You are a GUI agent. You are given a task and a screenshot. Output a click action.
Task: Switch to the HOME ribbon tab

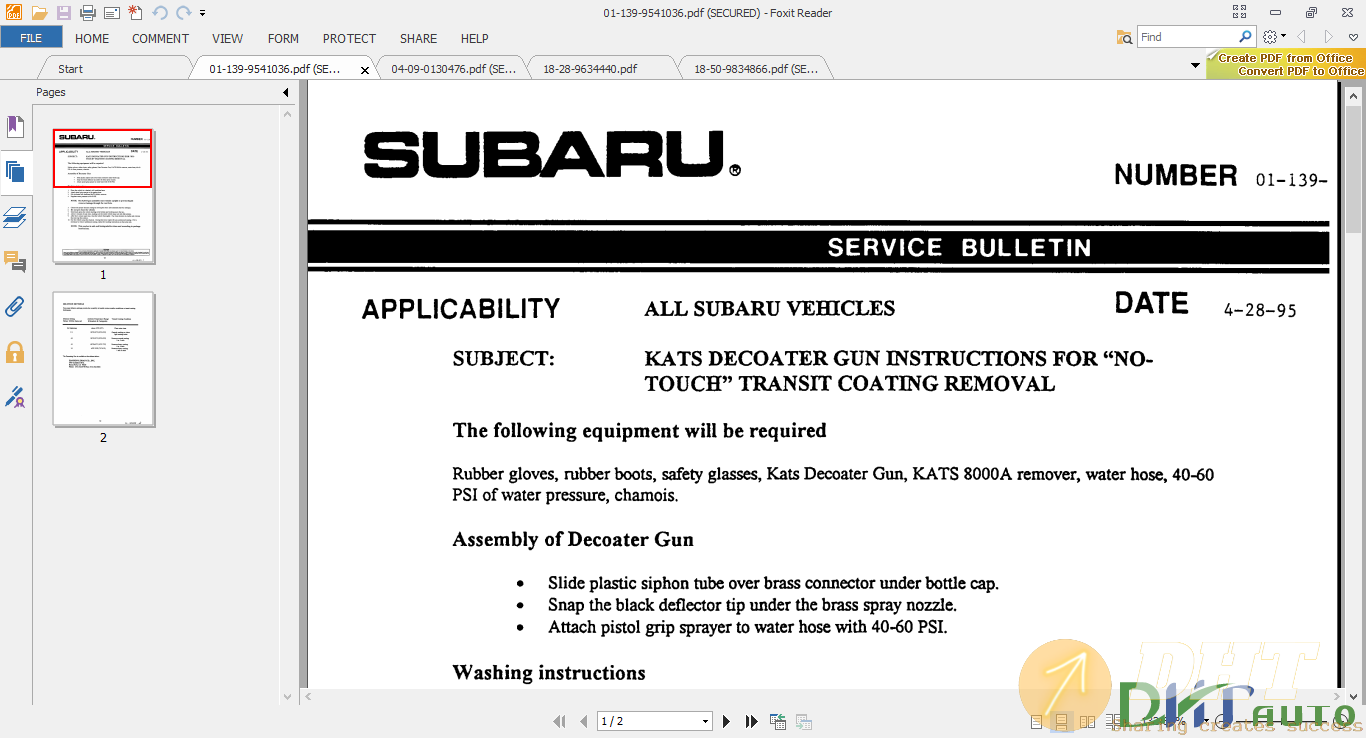click(92, 38)
